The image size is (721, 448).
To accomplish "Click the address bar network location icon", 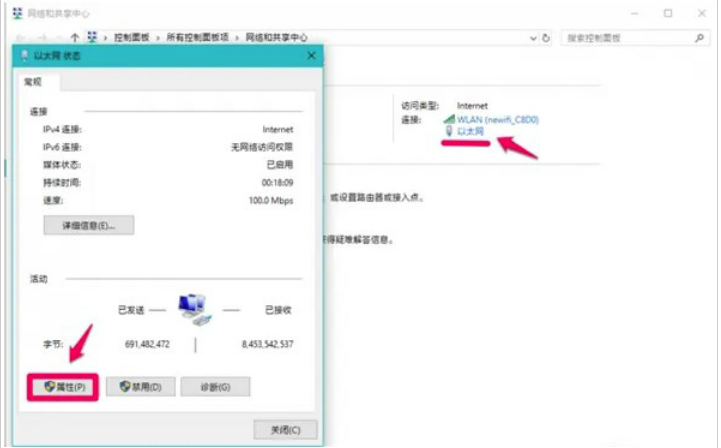I will 92,37.
